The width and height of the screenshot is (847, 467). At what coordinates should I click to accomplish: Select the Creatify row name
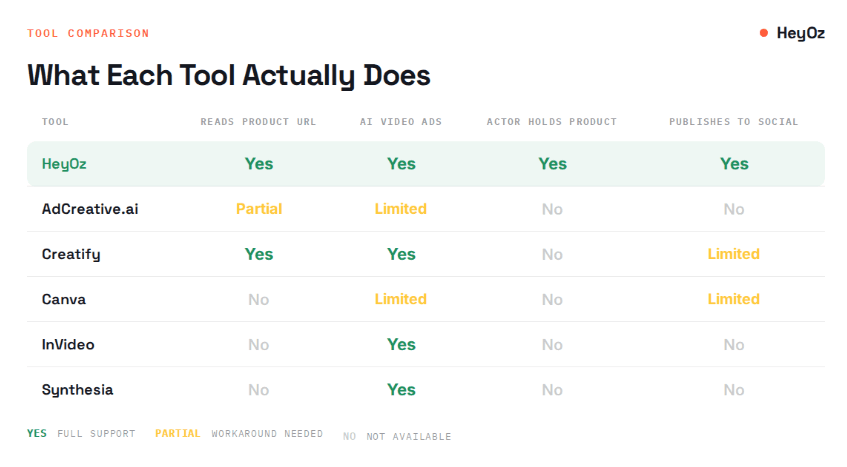pyautogui.click(x=71, y=254)
